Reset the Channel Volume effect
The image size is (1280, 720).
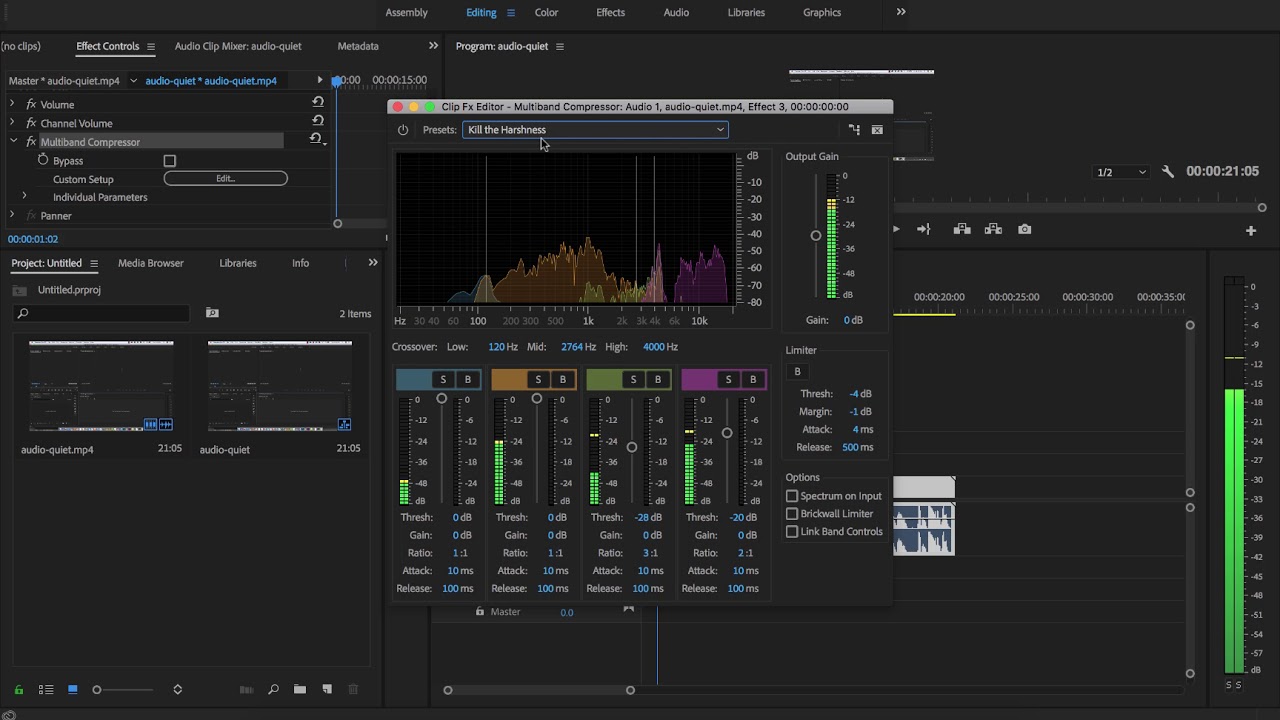[x=318, y=121]
